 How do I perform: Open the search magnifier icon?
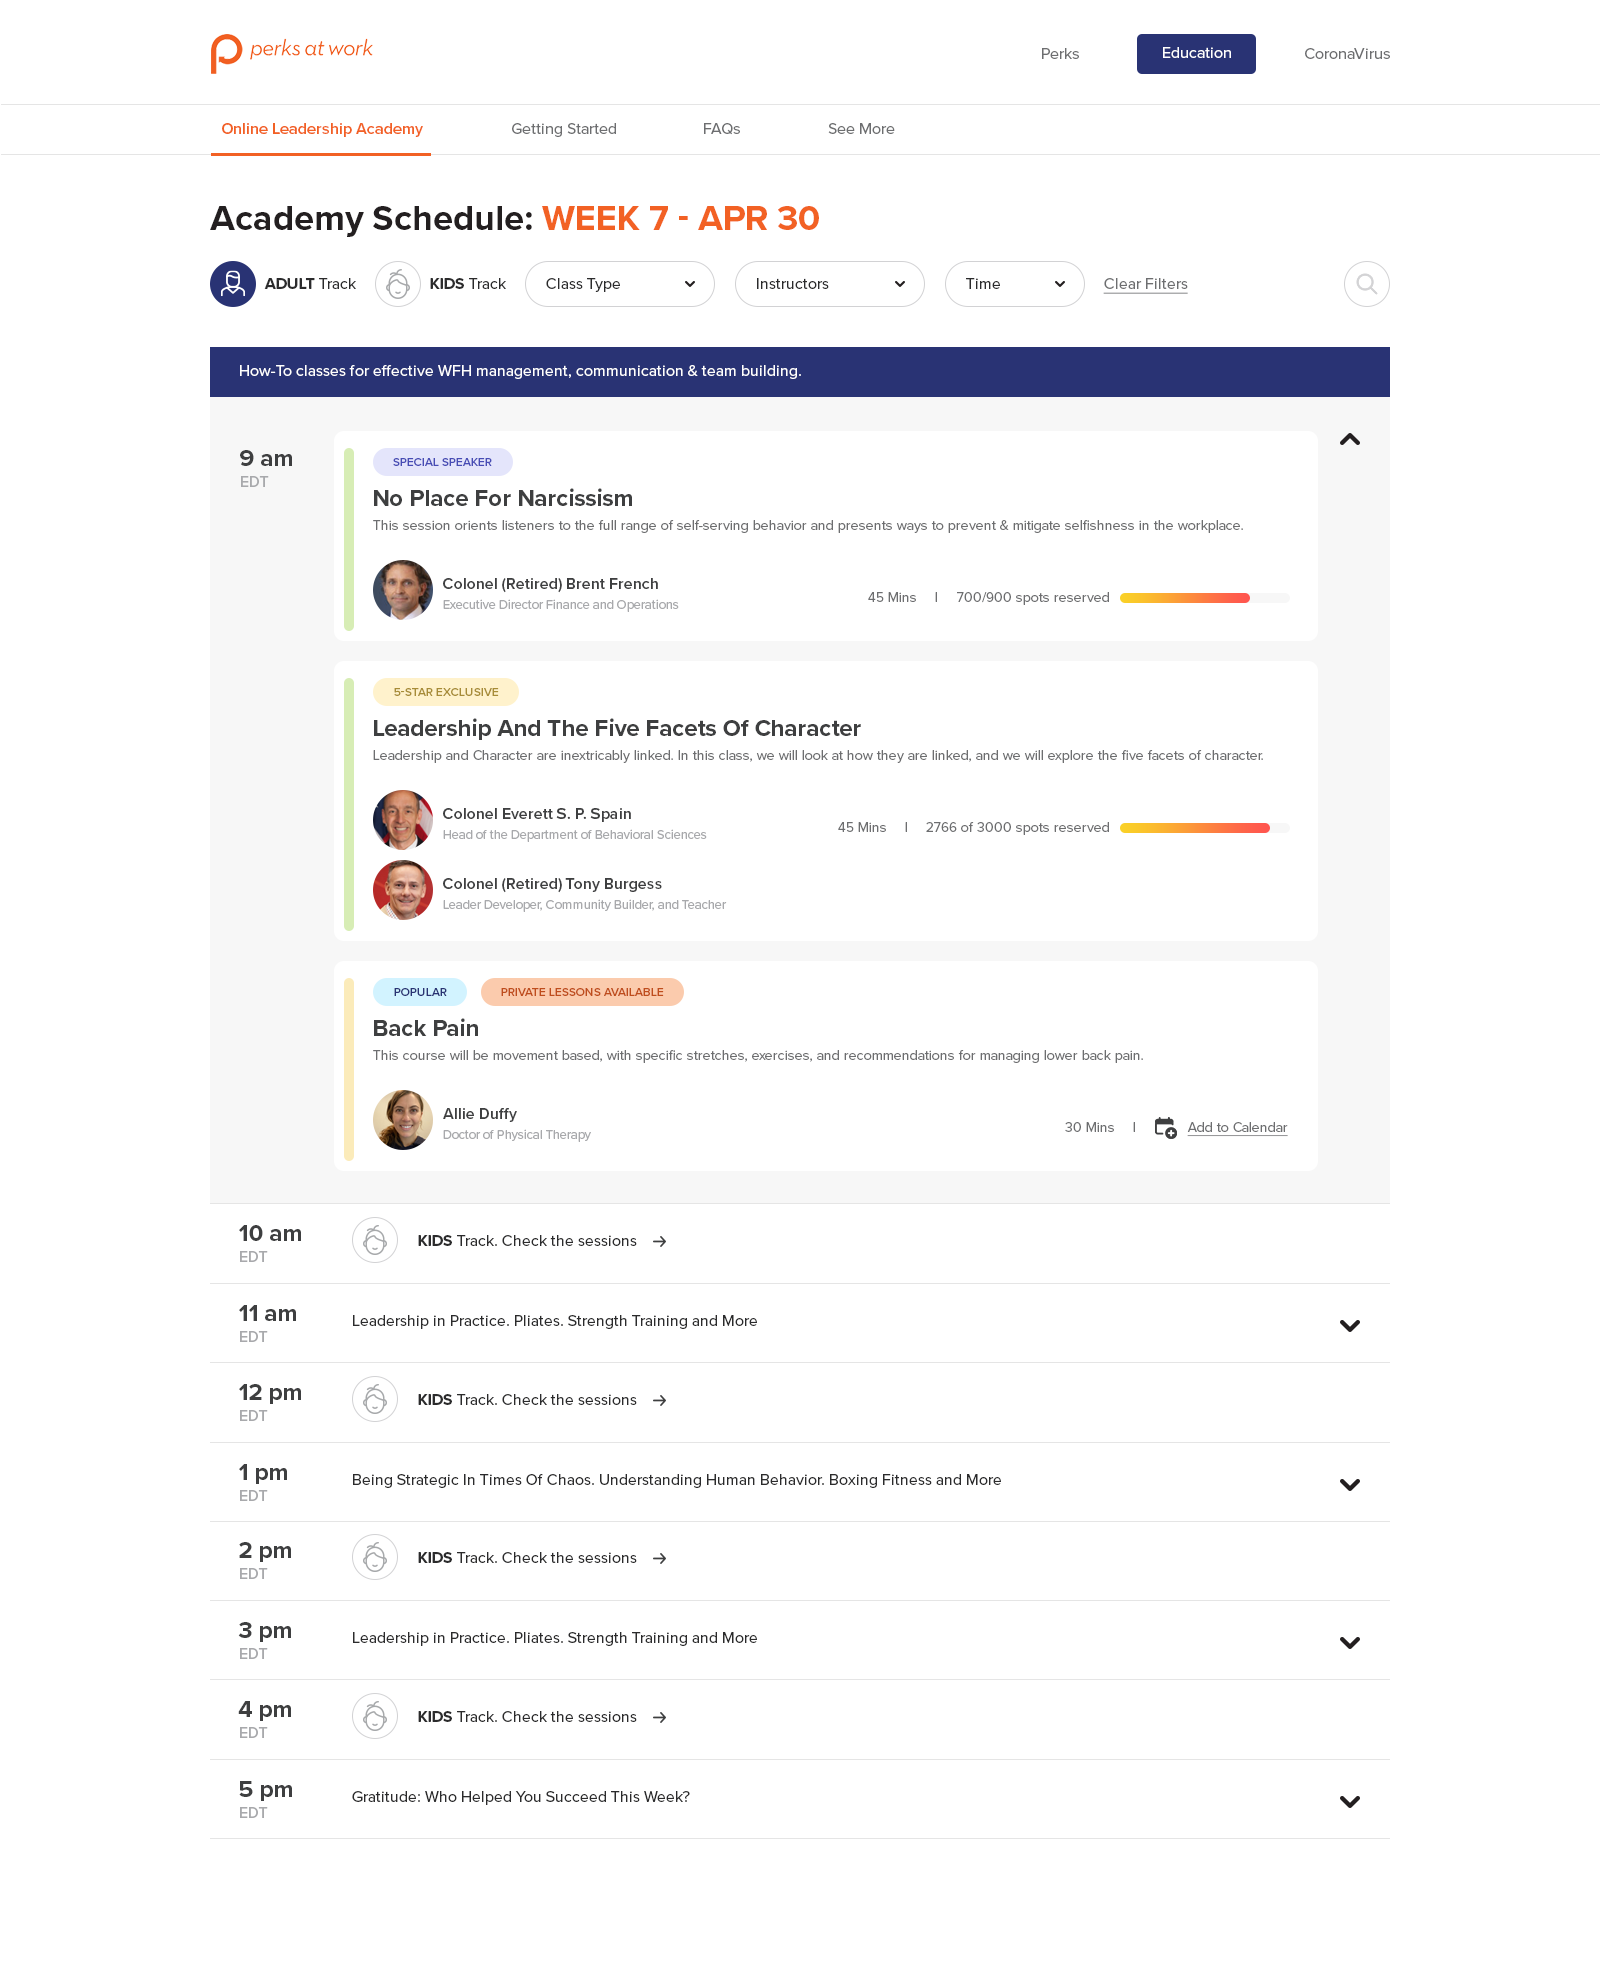point(1366,284)
